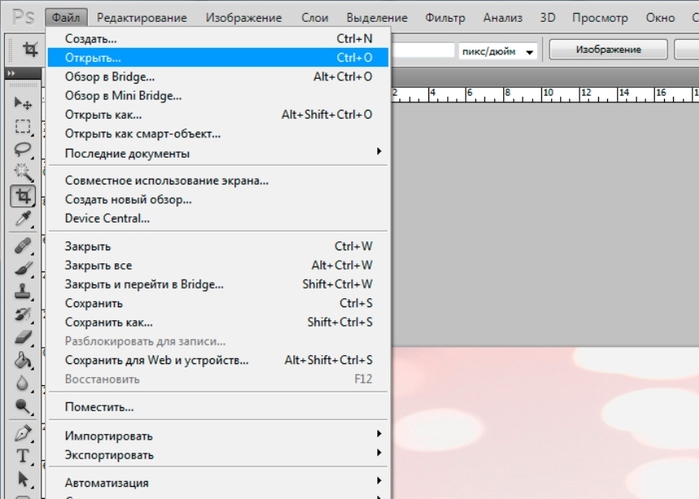Select the Magic Wand tool

[x=22, y=172]
